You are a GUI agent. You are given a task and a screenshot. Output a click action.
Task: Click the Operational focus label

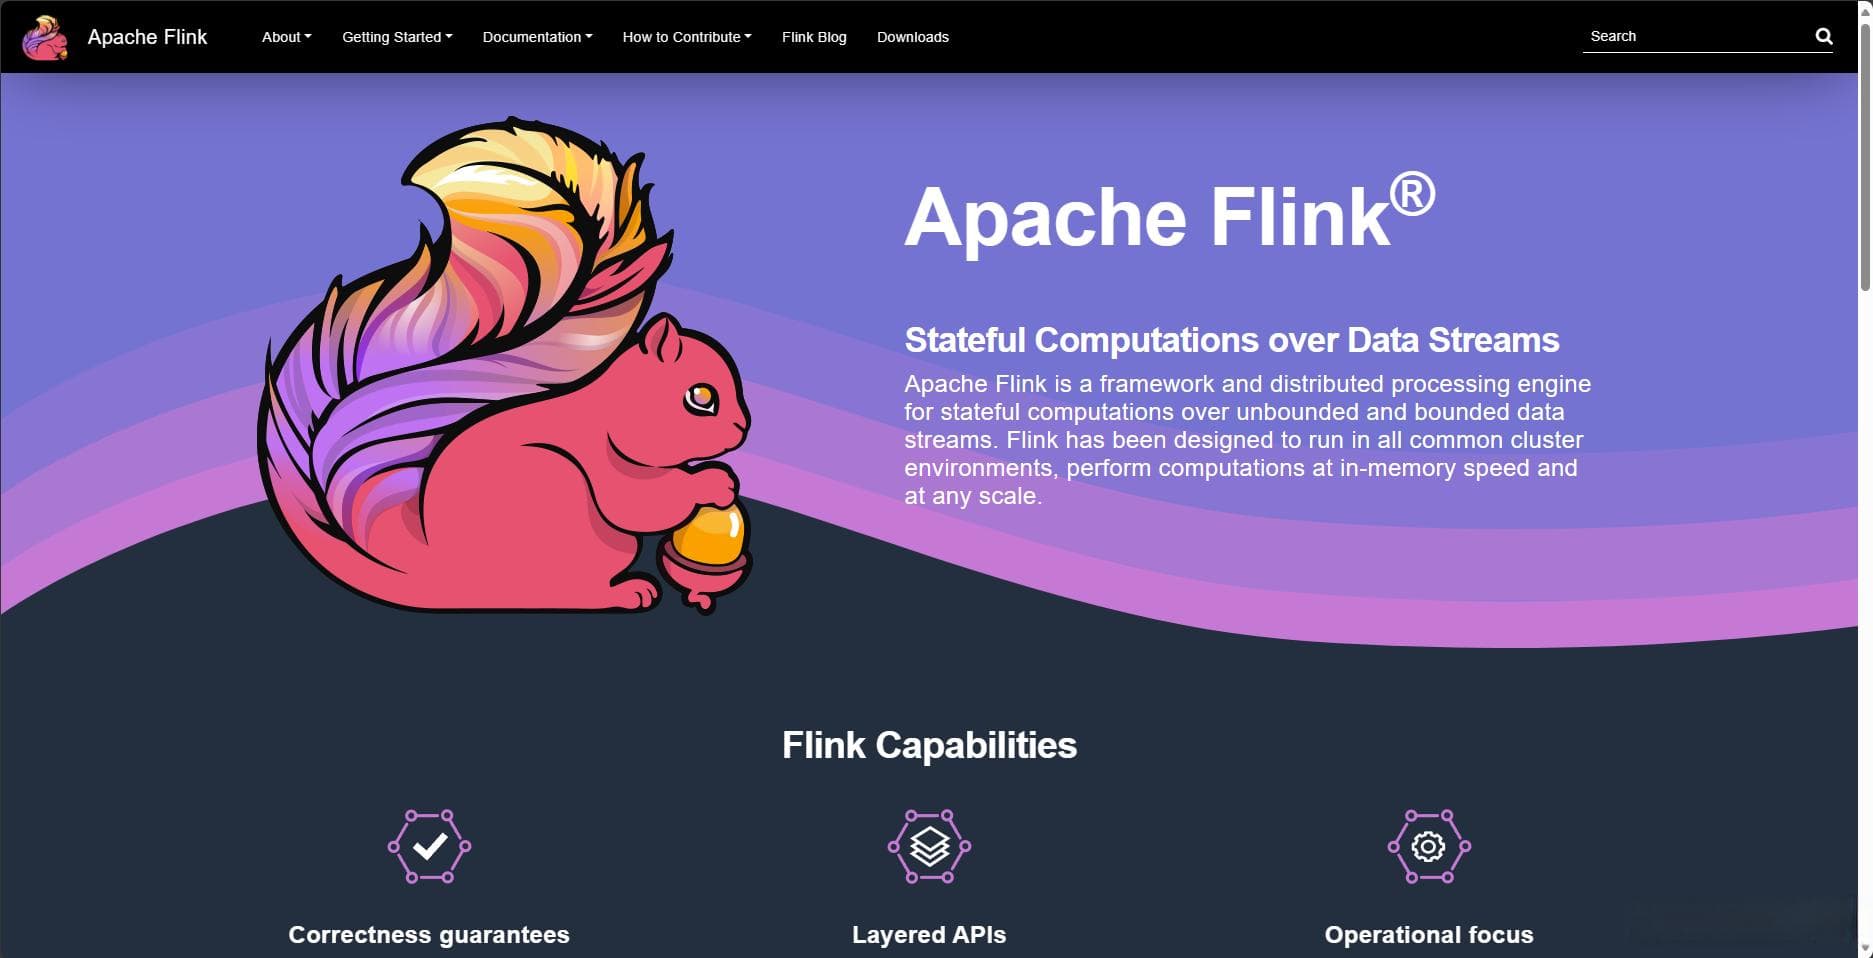pyautogui.click(x=1429, y=935)
